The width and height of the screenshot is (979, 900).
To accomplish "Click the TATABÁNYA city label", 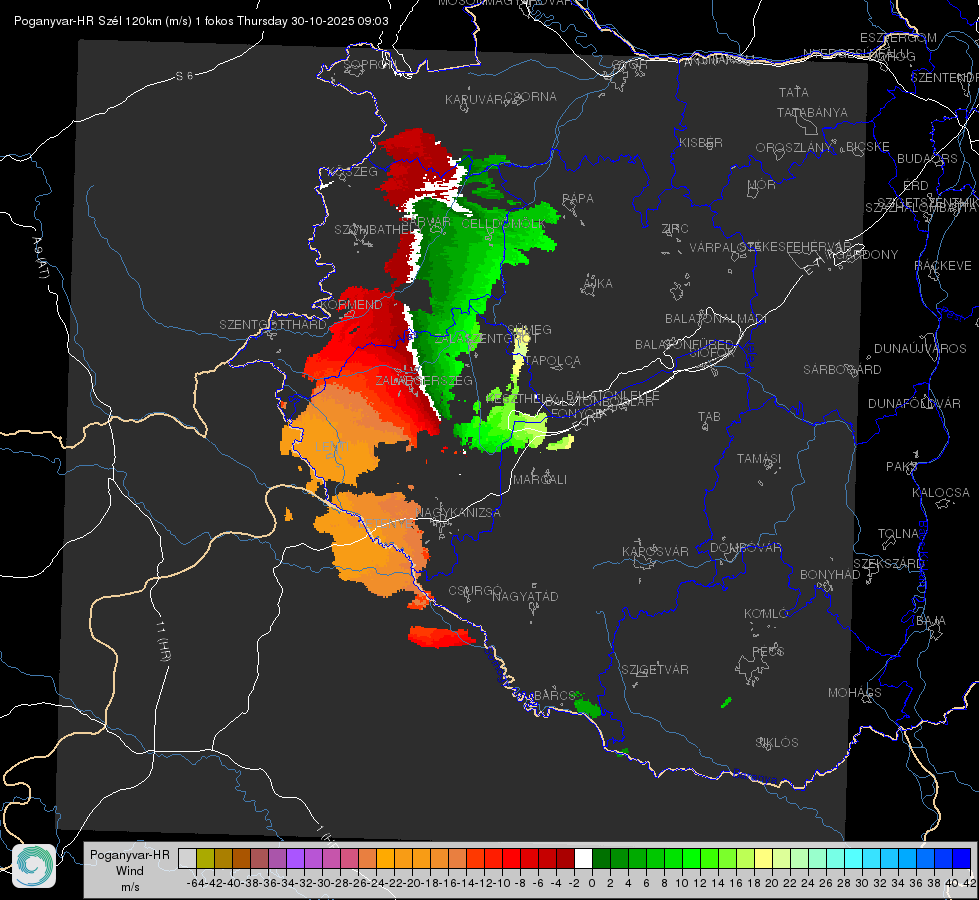I will 812,113.
